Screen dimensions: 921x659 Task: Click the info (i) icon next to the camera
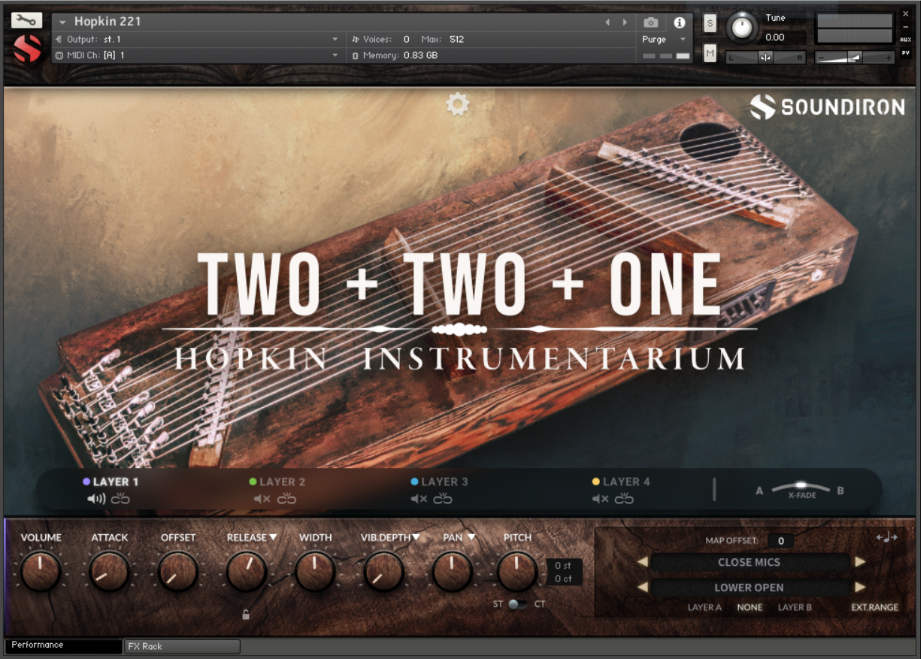679,21
